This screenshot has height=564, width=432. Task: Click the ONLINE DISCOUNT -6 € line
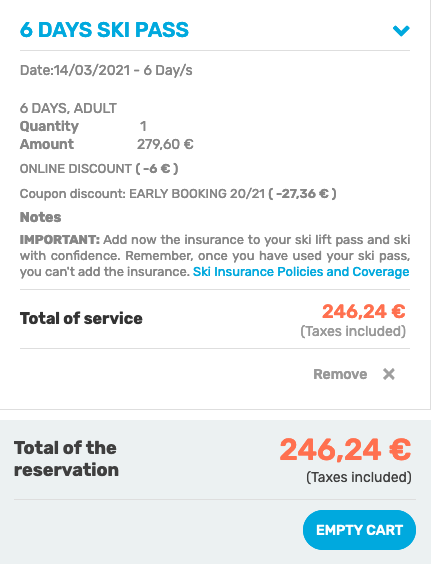(x=99, y=169)
